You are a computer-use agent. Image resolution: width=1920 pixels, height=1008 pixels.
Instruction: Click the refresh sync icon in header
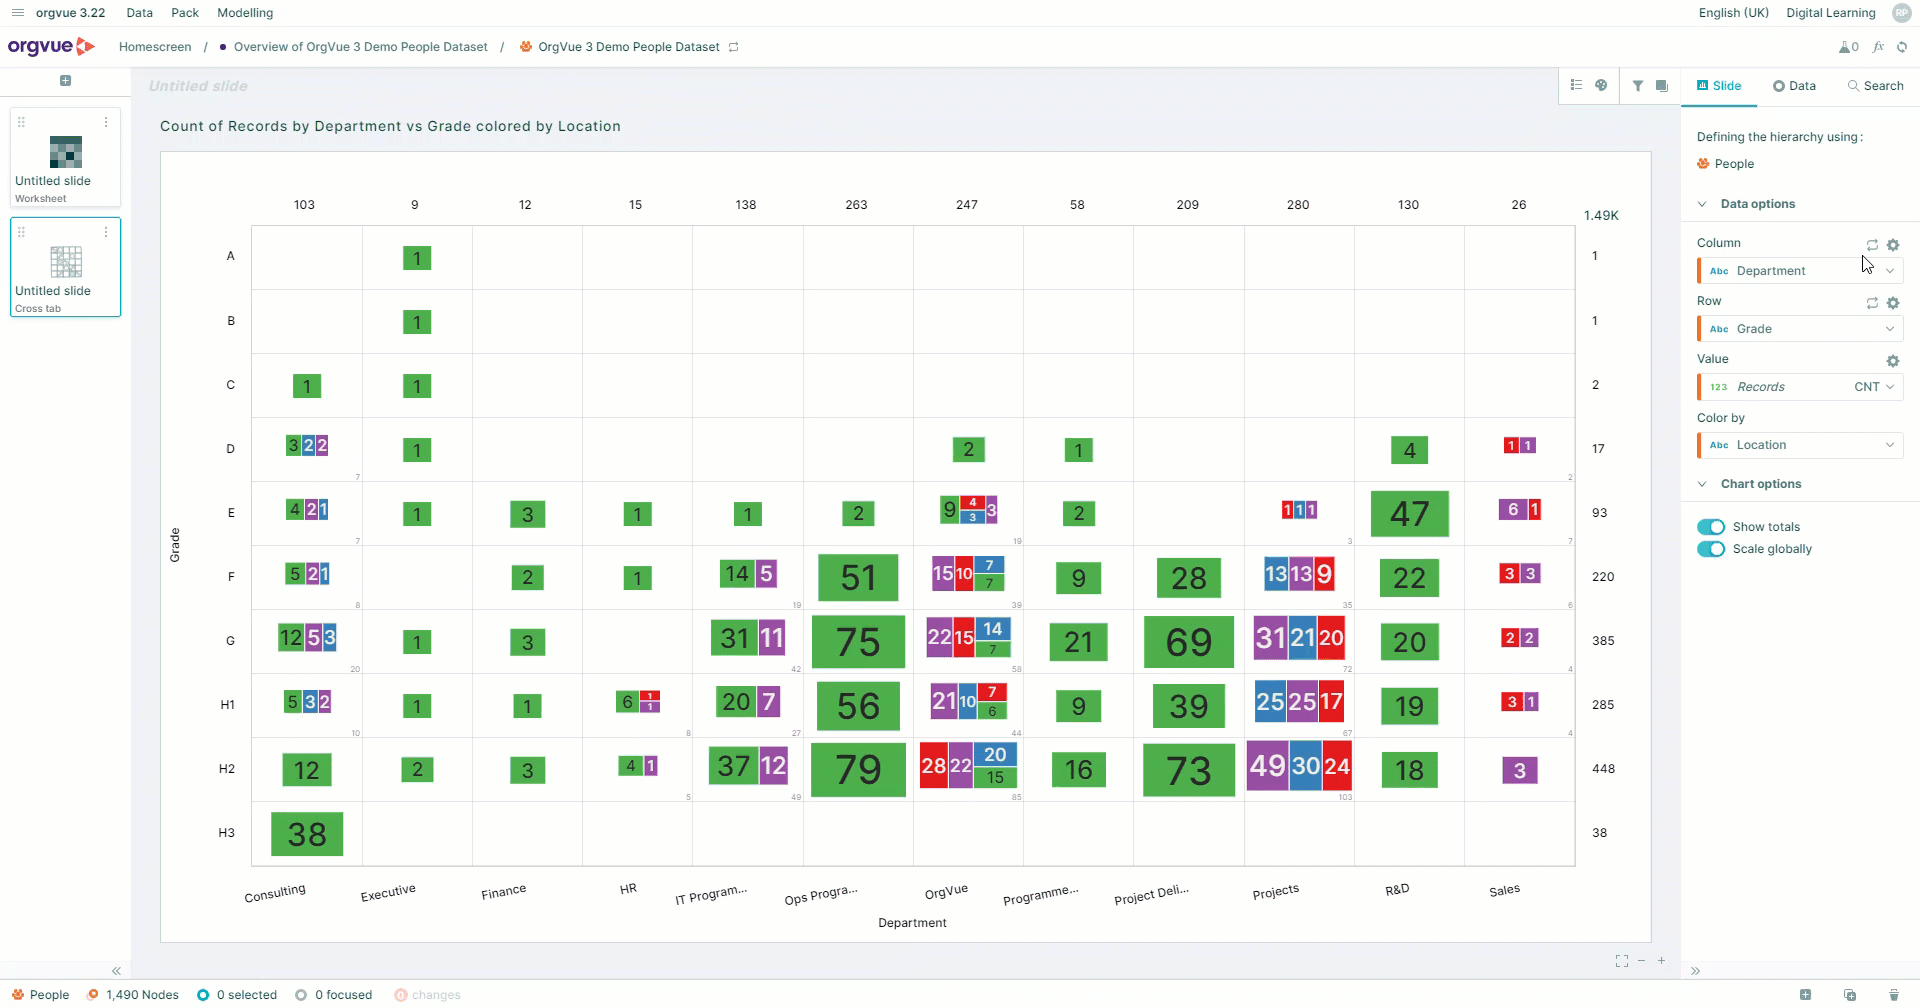[1902, 47]
